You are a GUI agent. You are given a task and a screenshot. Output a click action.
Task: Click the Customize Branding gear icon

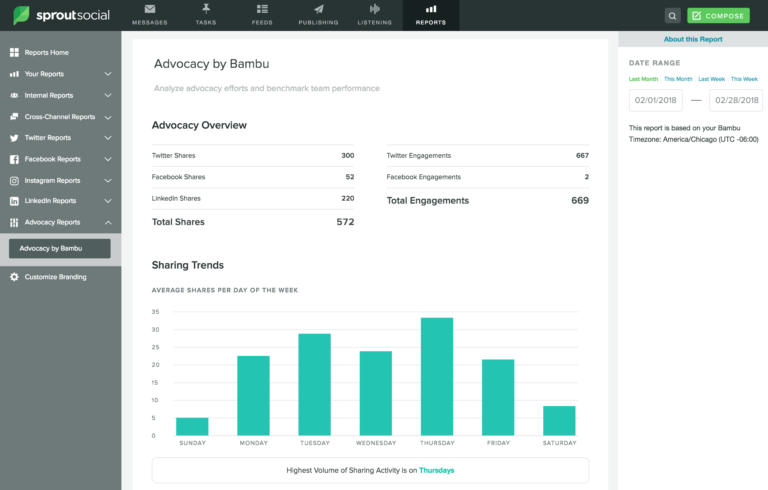(14, 277)
